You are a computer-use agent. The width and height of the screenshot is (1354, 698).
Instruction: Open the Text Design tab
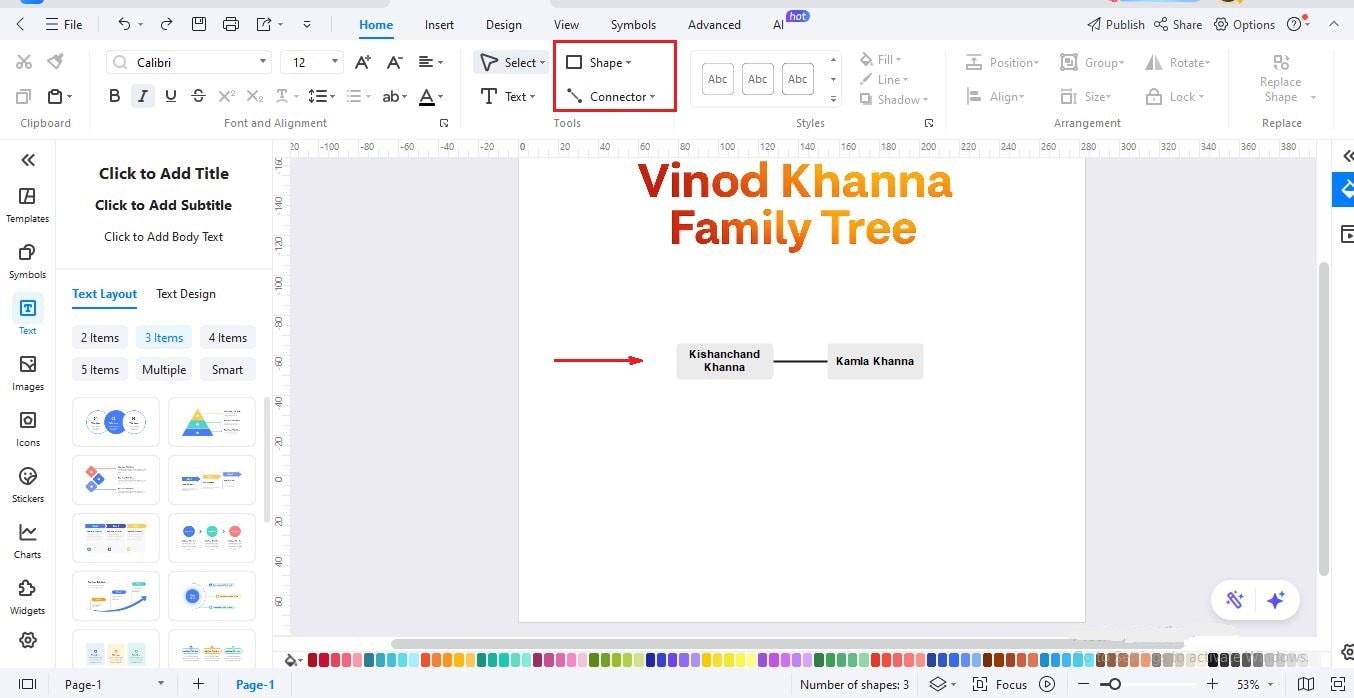click(185, 293)
